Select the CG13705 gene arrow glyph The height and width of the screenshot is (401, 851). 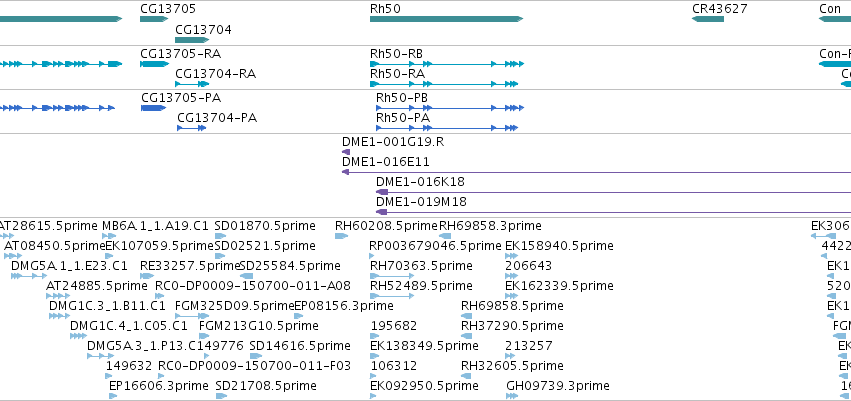pos(154,19)
